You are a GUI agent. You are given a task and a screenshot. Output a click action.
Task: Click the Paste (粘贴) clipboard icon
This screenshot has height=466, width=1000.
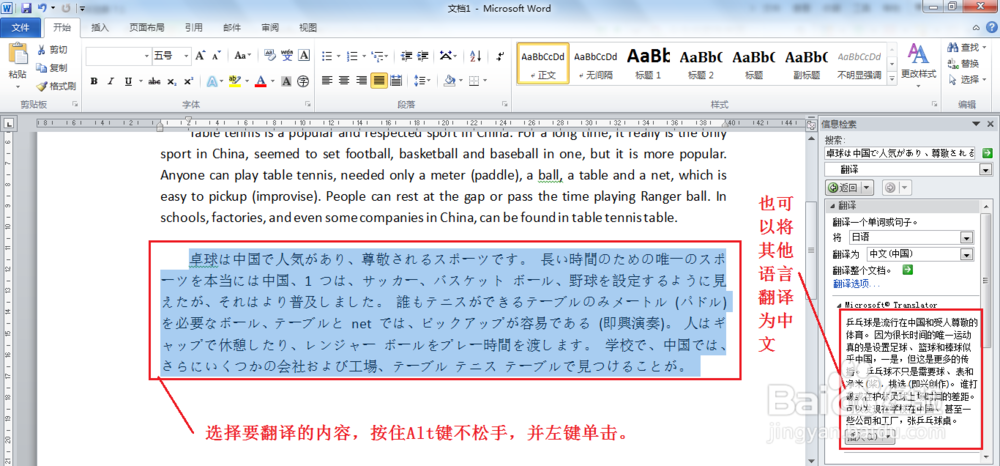18,55
